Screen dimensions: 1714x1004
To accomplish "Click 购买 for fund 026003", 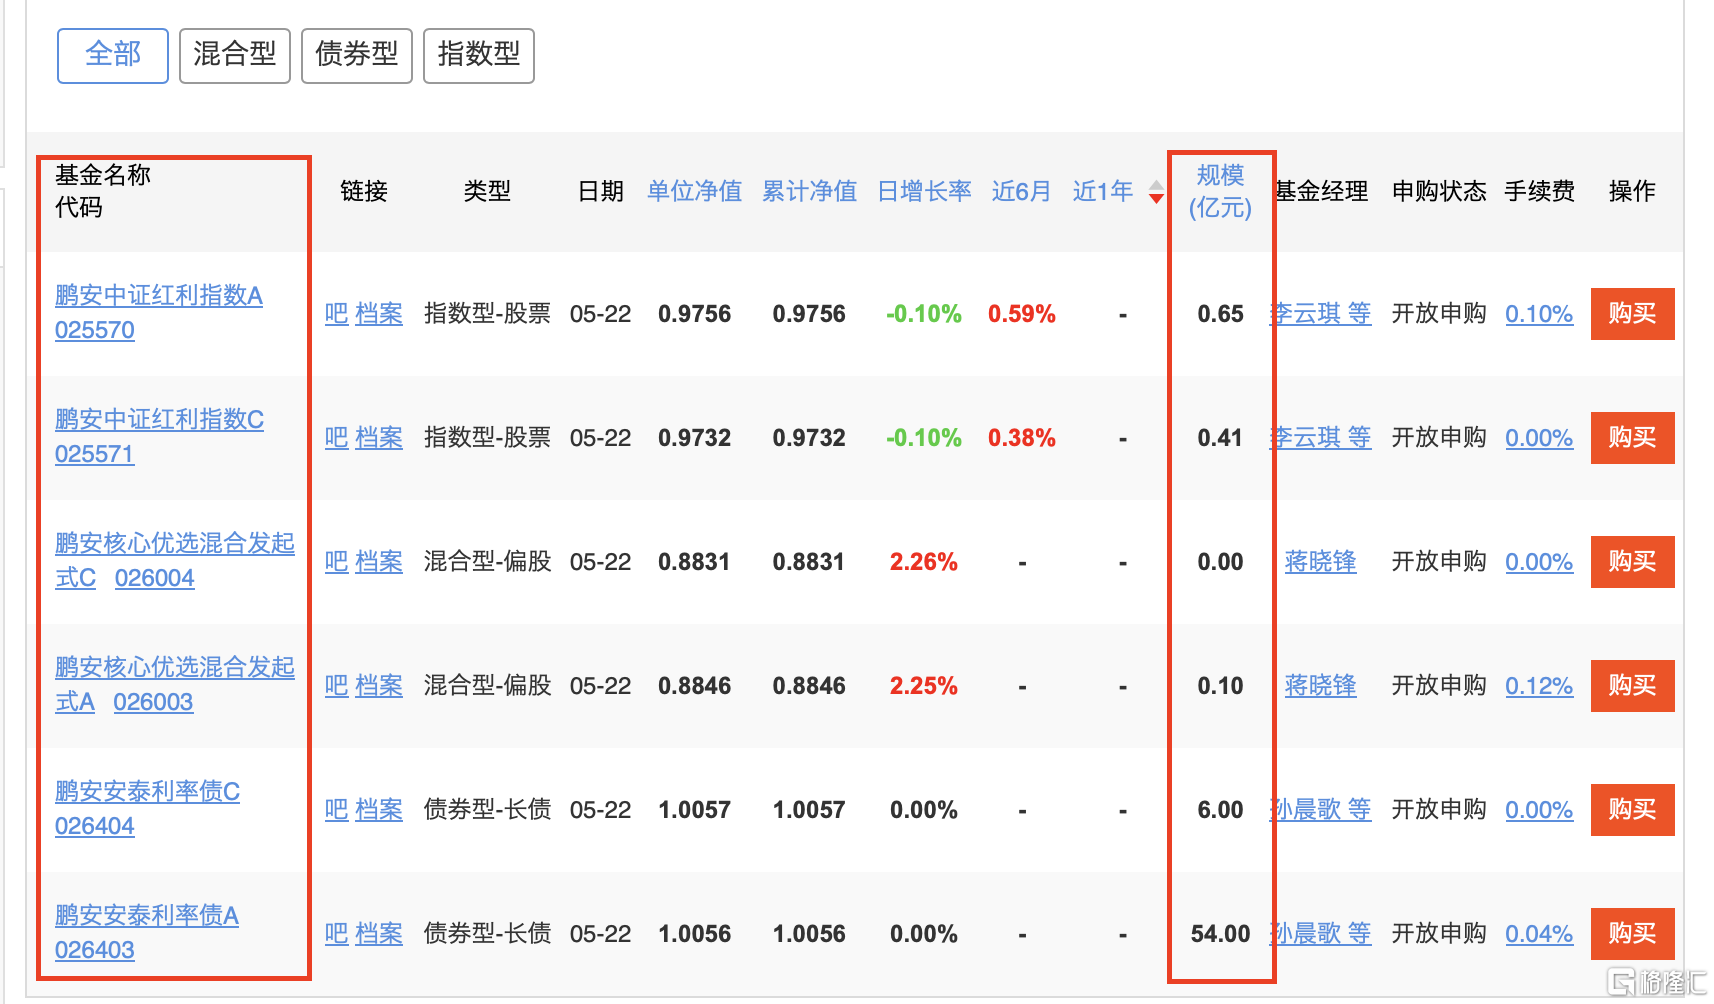I will click(x=1633, y=686).
